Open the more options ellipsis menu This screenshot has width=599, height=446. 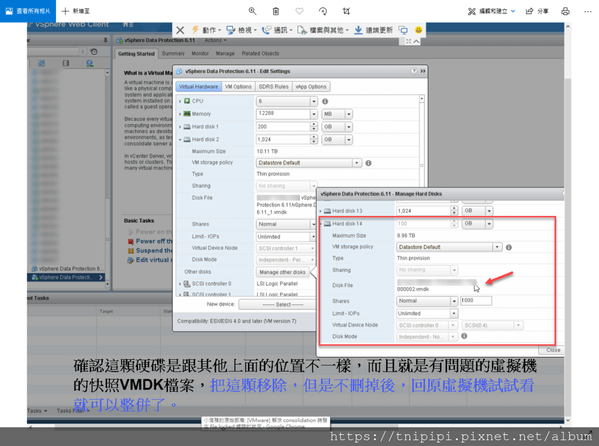tap(588, 11)
